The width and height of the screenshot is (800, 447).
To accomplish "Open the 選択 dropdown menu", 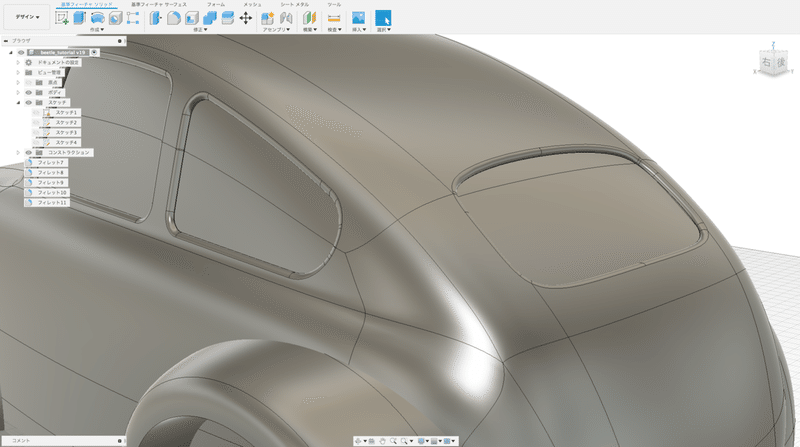I will (x=384, y=30).
